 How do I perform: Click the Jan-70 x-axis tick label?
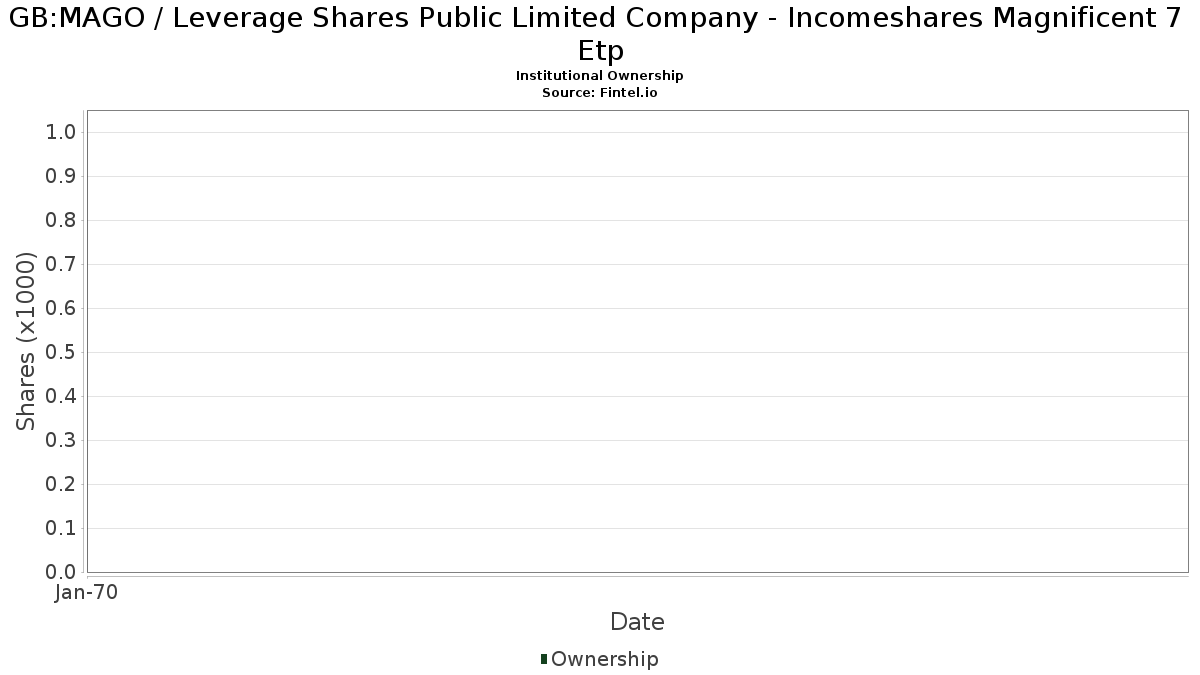pos(87,593)
